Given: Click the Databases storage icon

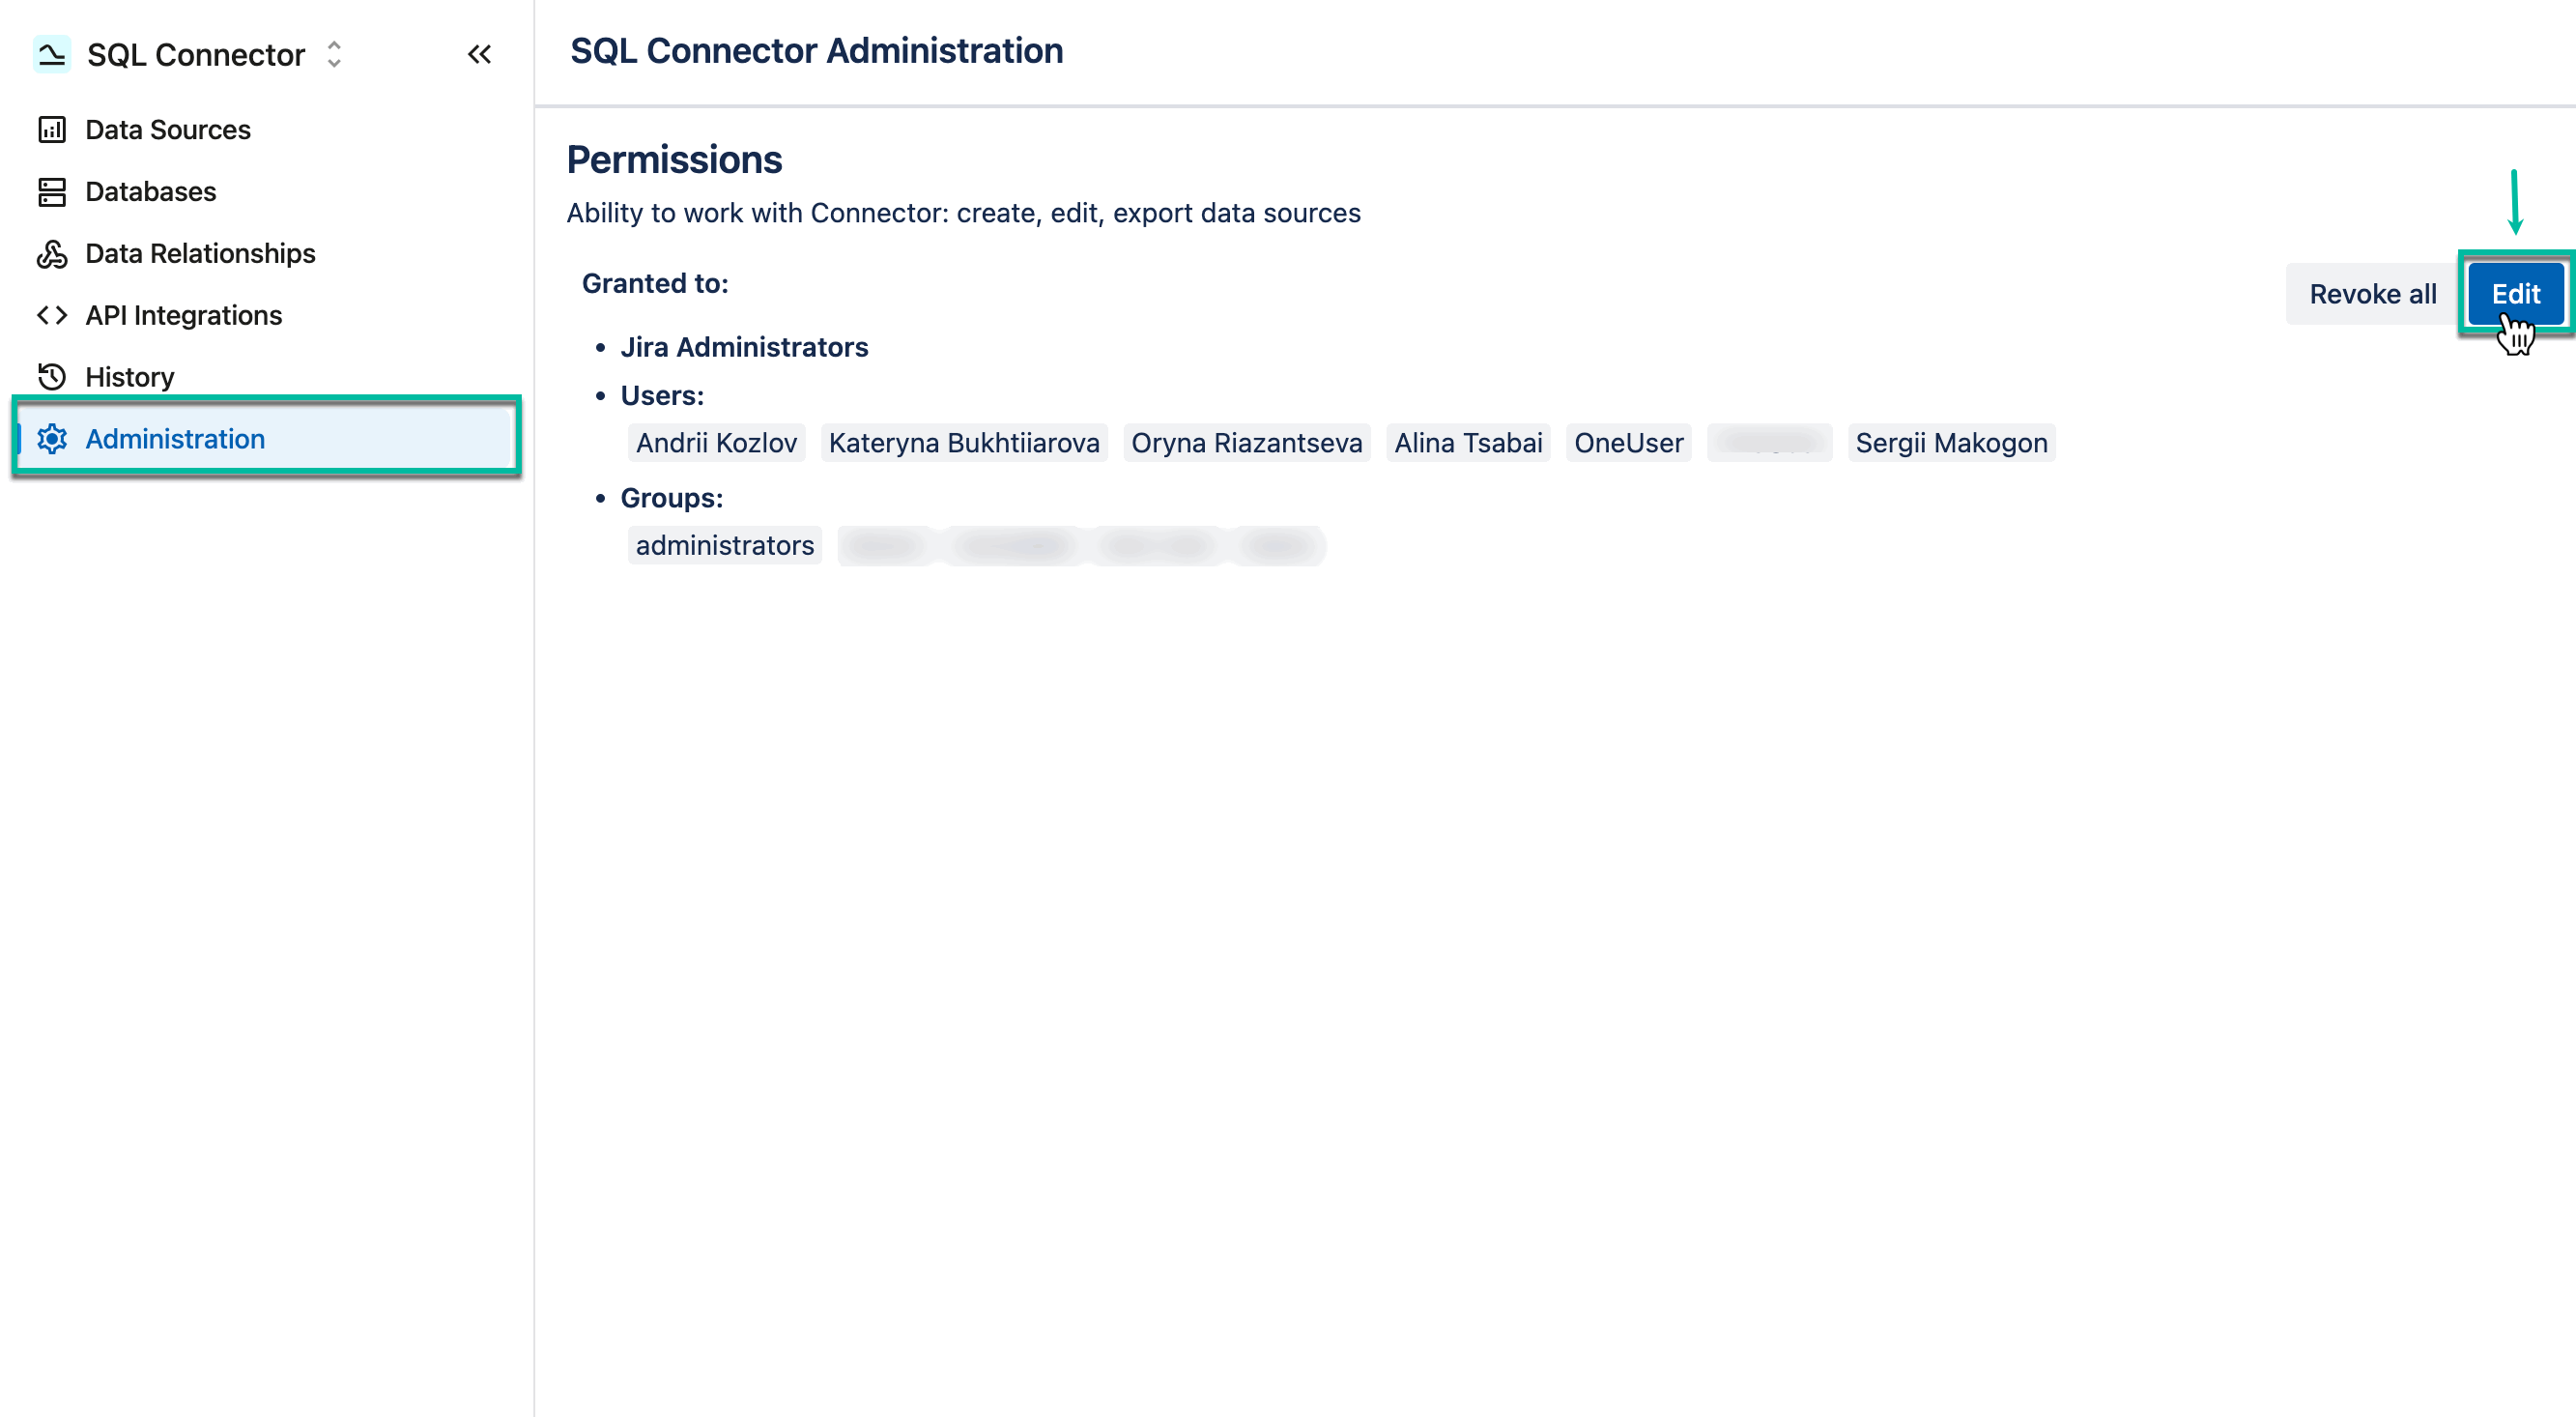Looking at the screenshot, I should click(x=52, y=191).
